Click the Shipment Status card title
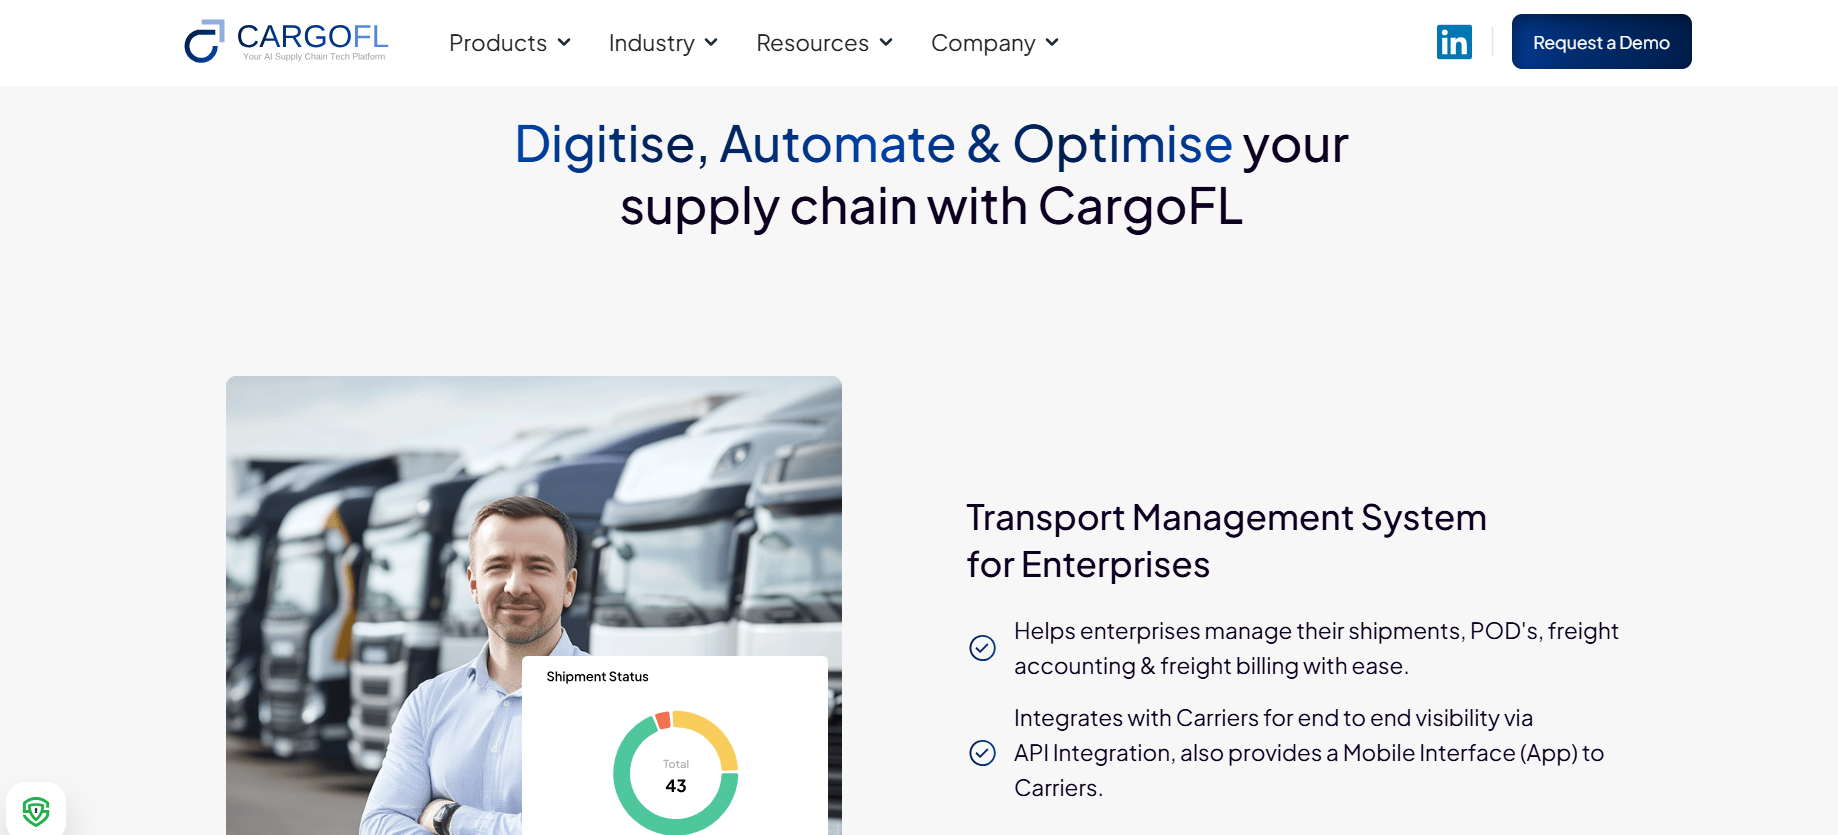The image size is (1838, 835). coord(597,677)
